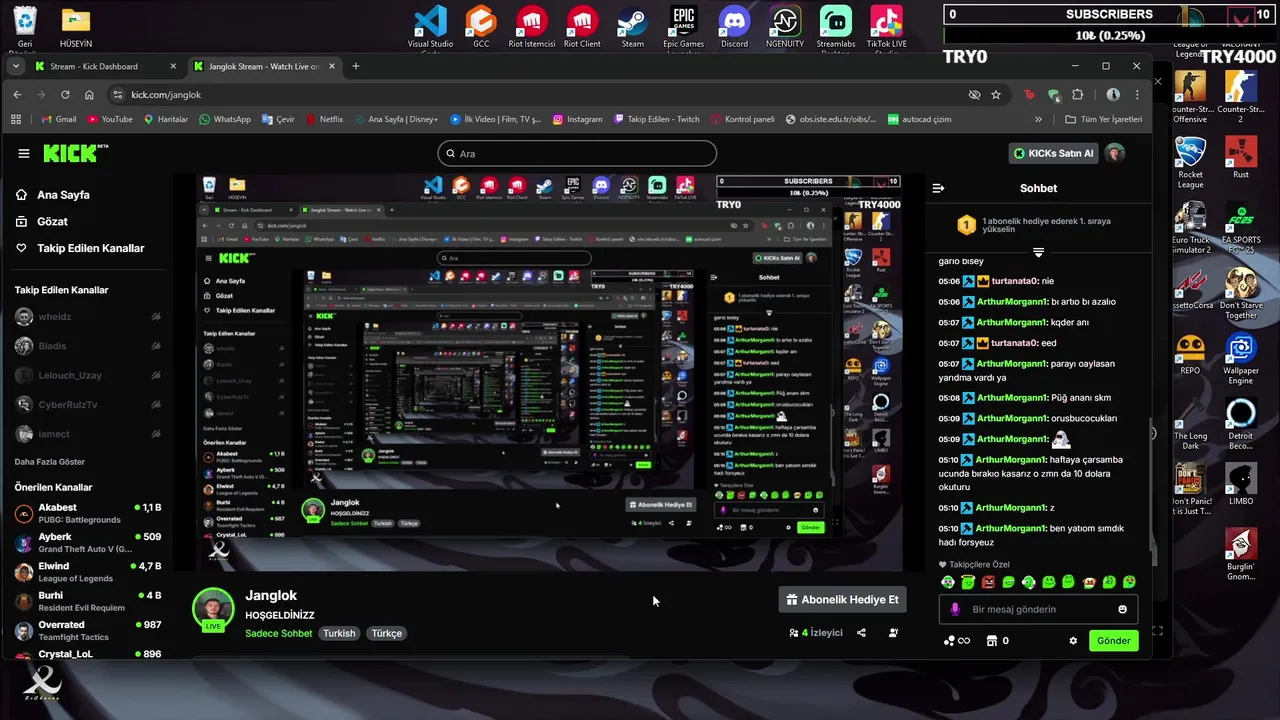
Task: Select the Türkçe tag
Action: (386, 633)
